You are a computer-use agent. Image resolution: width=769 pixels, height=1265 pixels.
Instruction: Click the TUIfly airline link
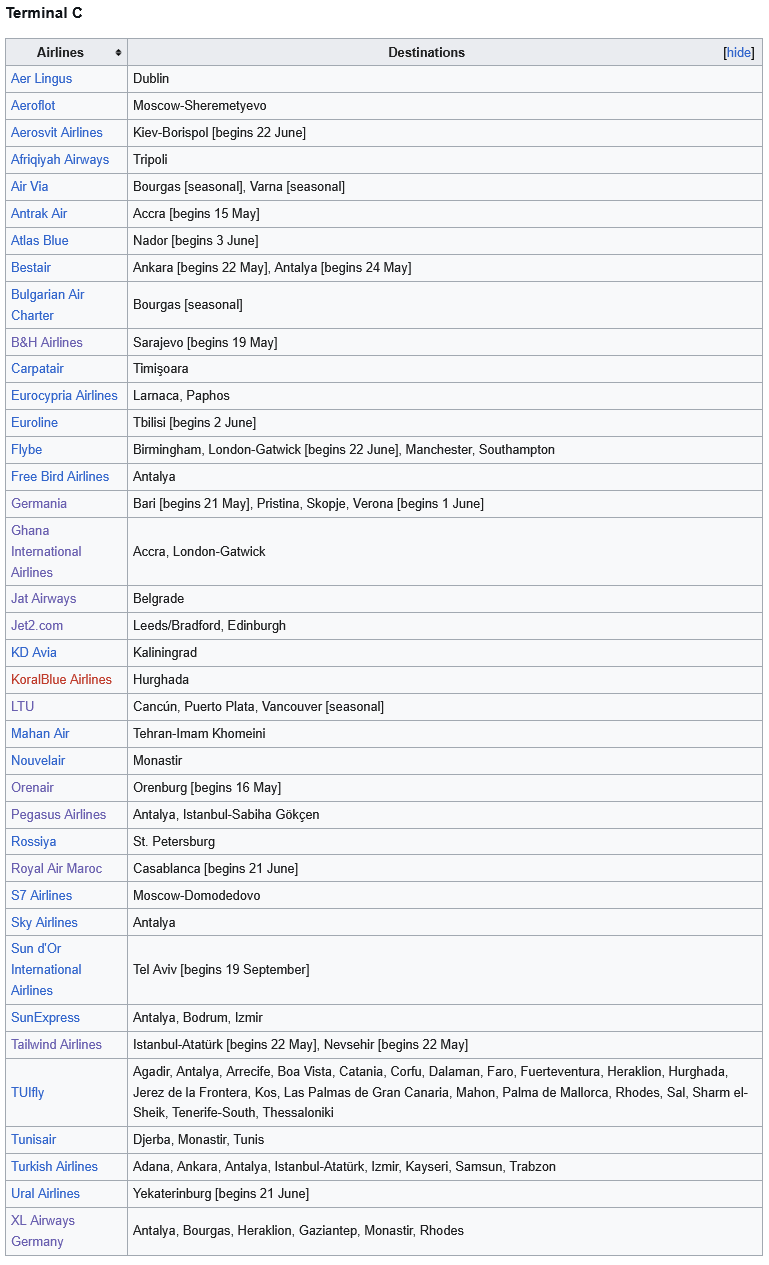point(28,1093)
